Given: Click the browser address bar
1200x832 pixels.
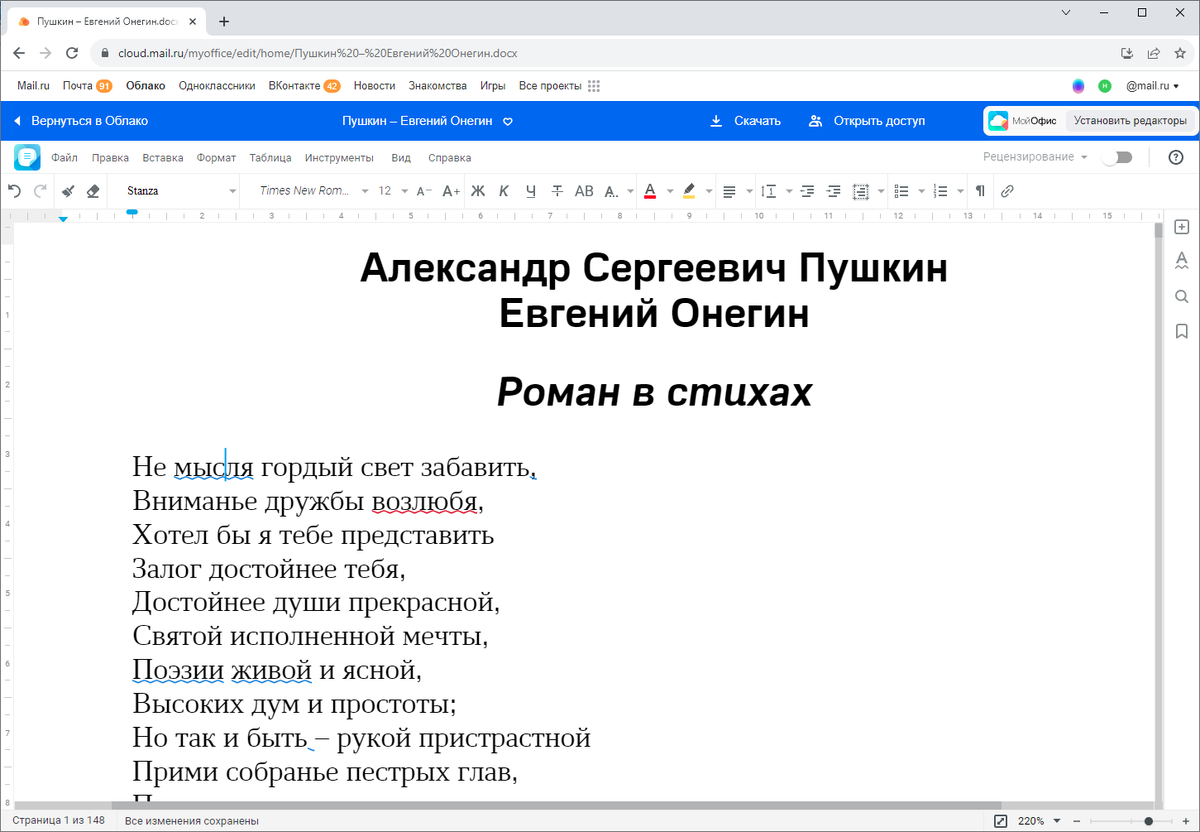Looking at the screenshot, I should tap(600, 53).
